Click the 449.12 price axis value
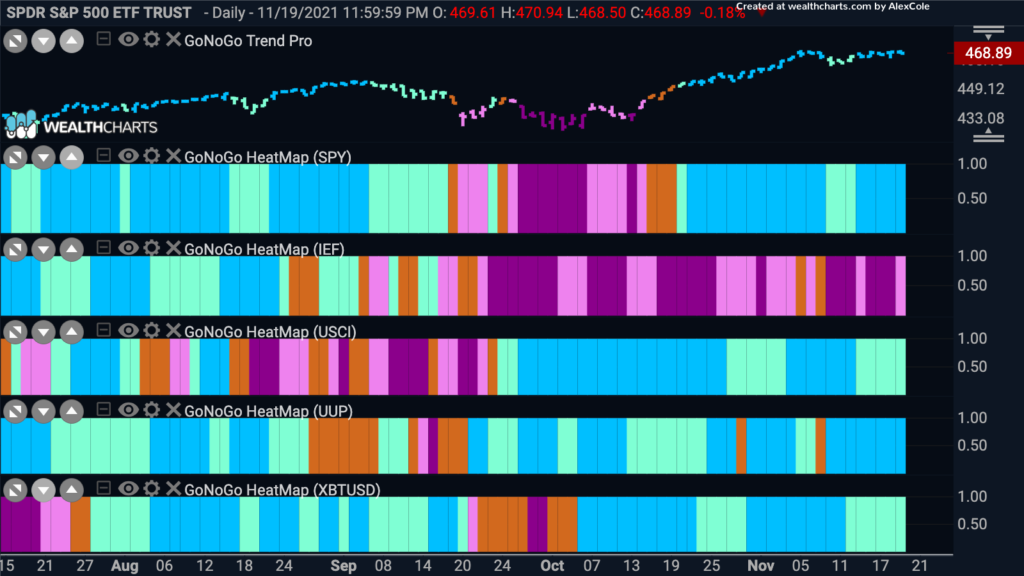This screenshot has height=576, width=1024. [x=980, y=89]
